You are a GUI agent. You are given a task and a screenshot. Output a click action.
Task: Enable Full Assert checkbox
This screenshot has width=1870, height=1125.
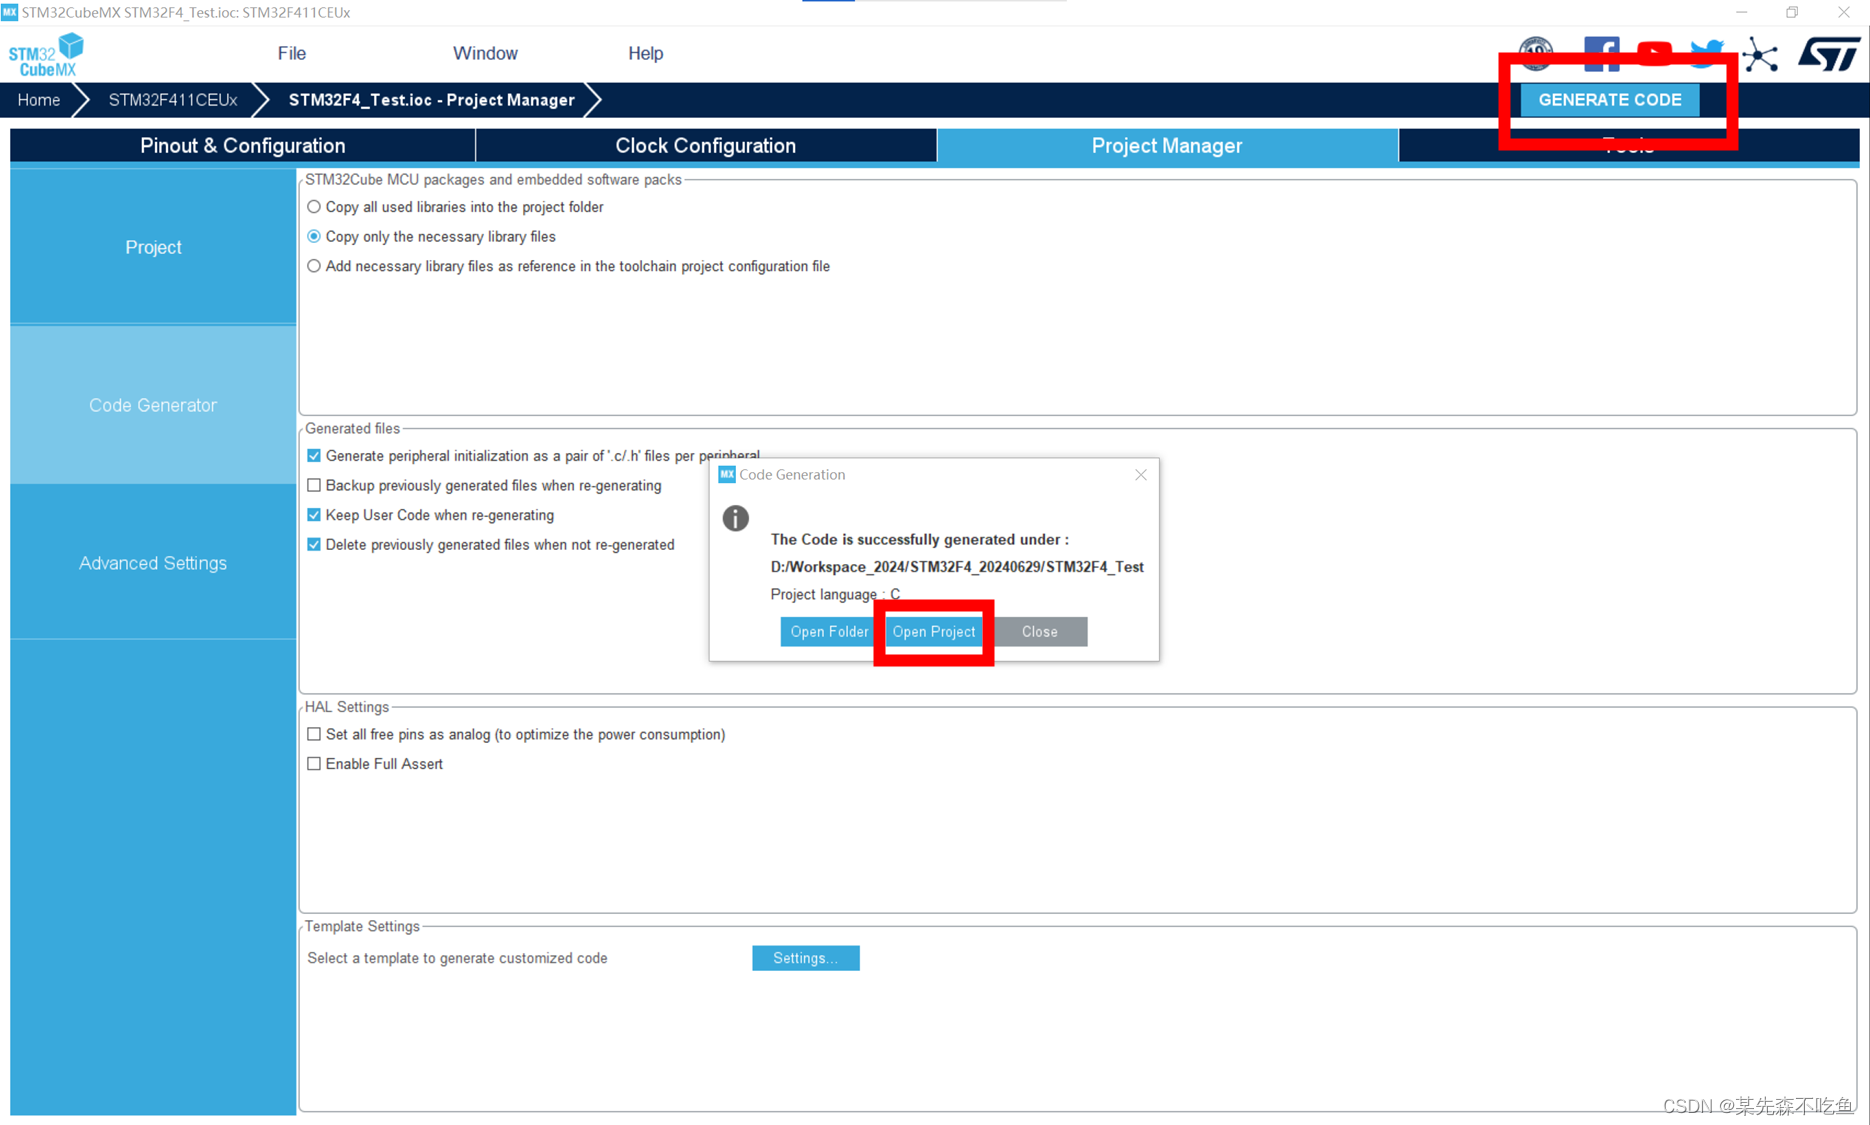pos(314,764)
